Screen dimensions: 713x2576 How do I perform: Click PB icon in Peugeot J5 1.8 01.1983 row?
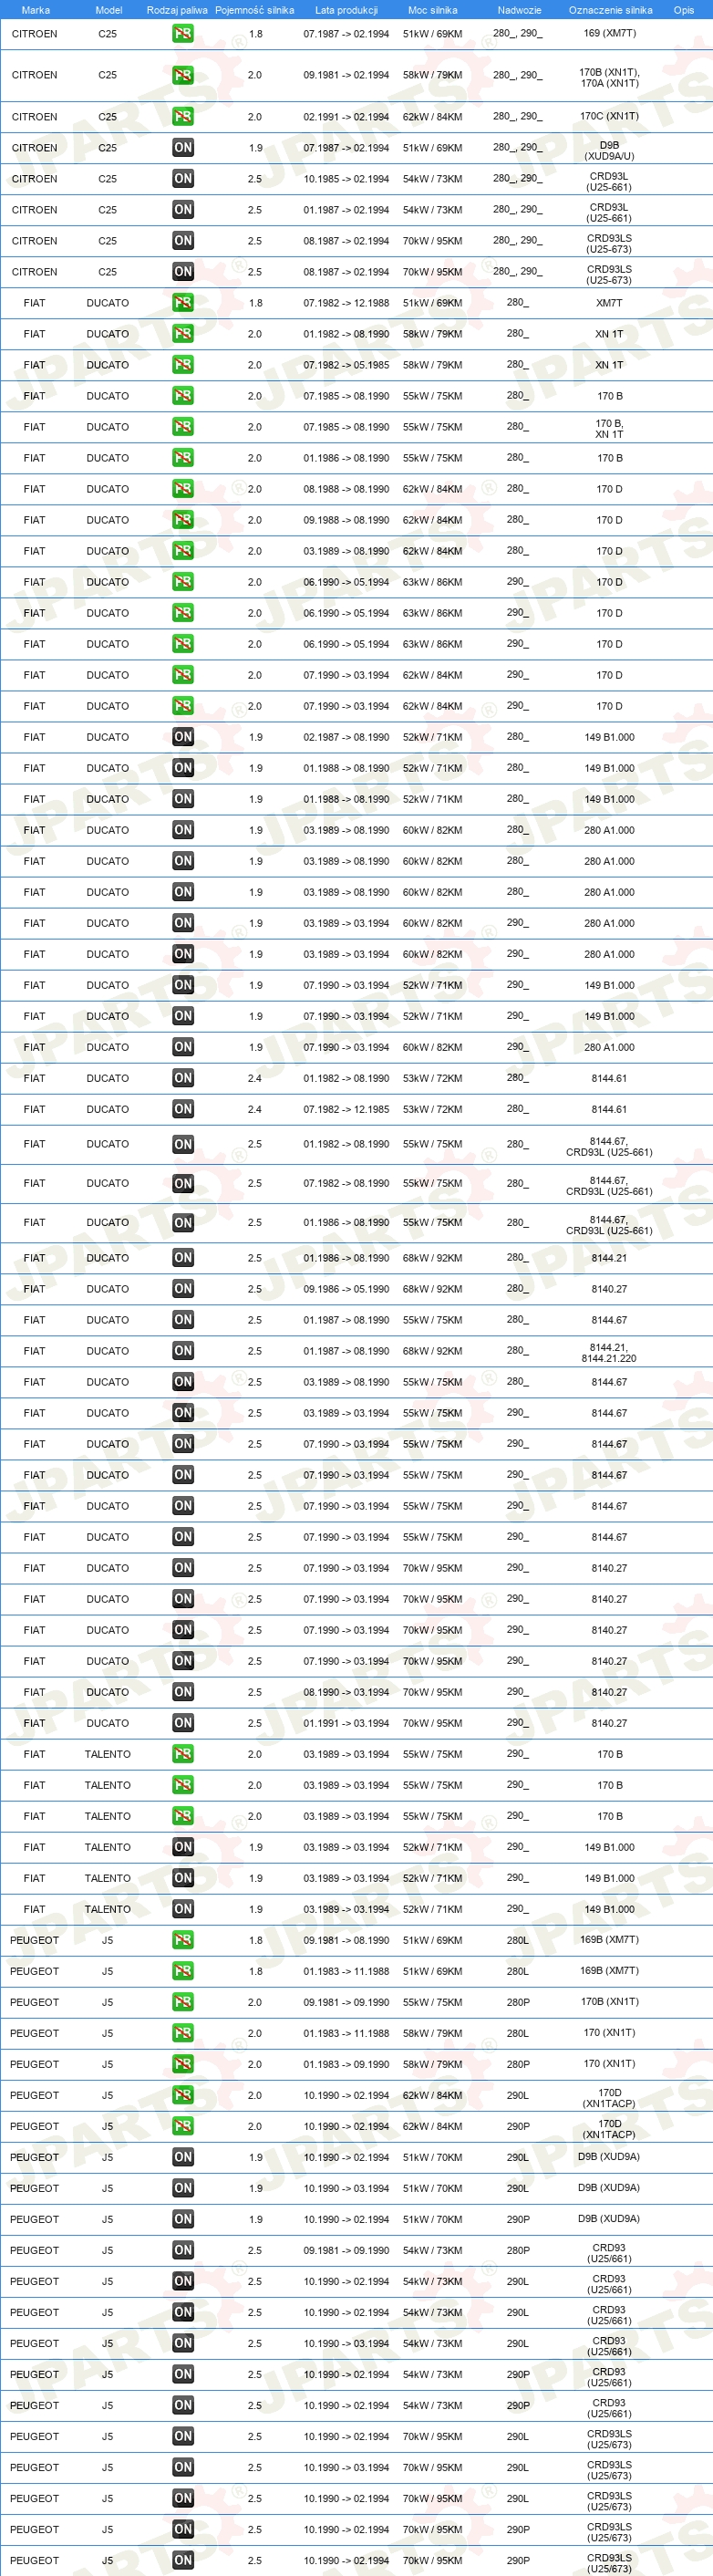pyautogui.click(x=183, y=1971)
